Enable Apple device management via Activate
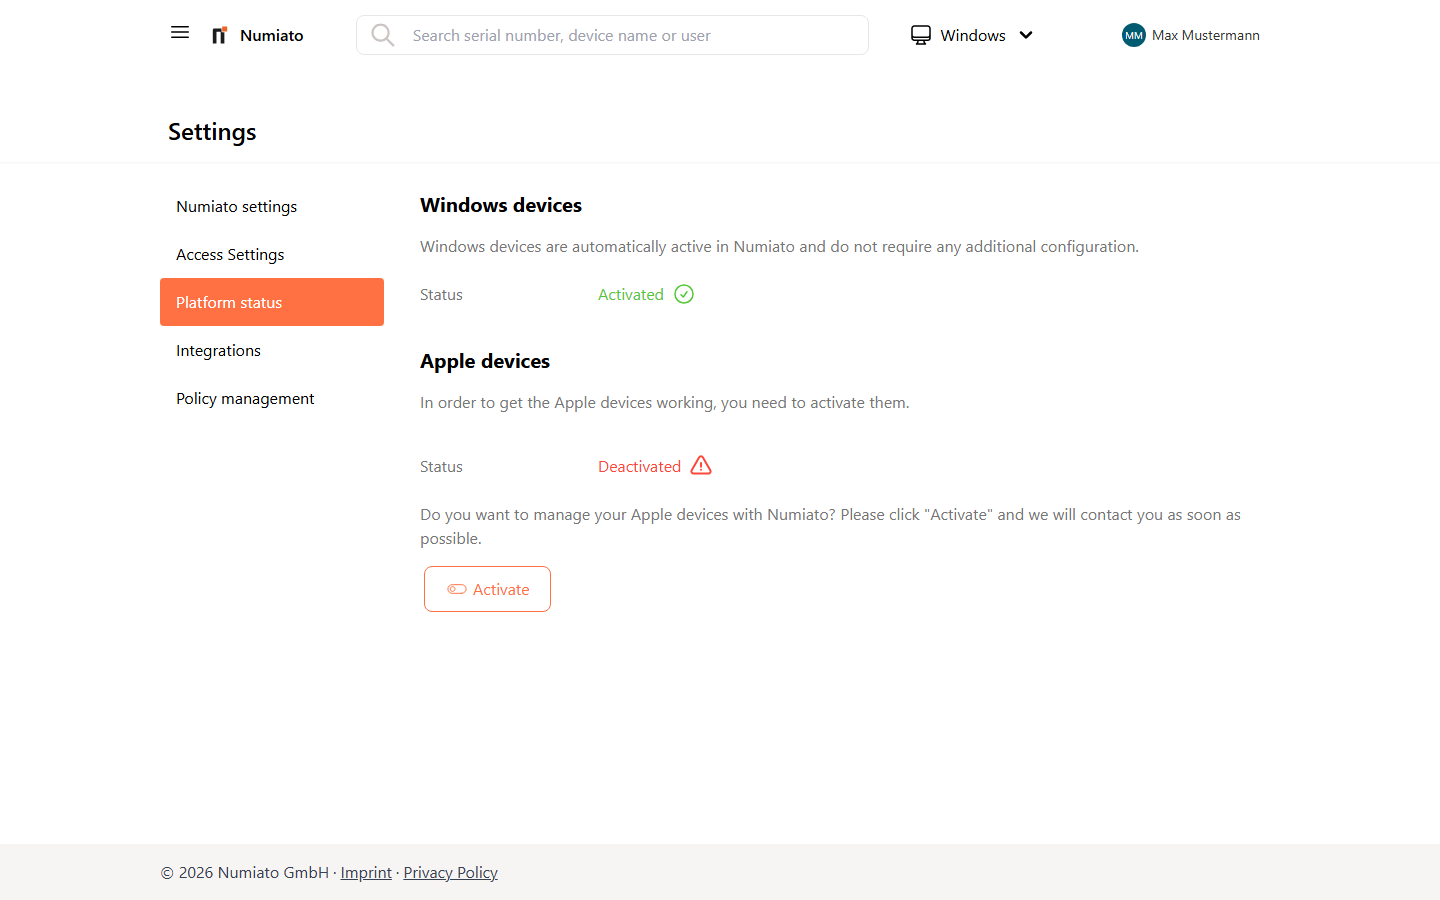Screen dimensions: 1440x900 [x=487, y=589]
